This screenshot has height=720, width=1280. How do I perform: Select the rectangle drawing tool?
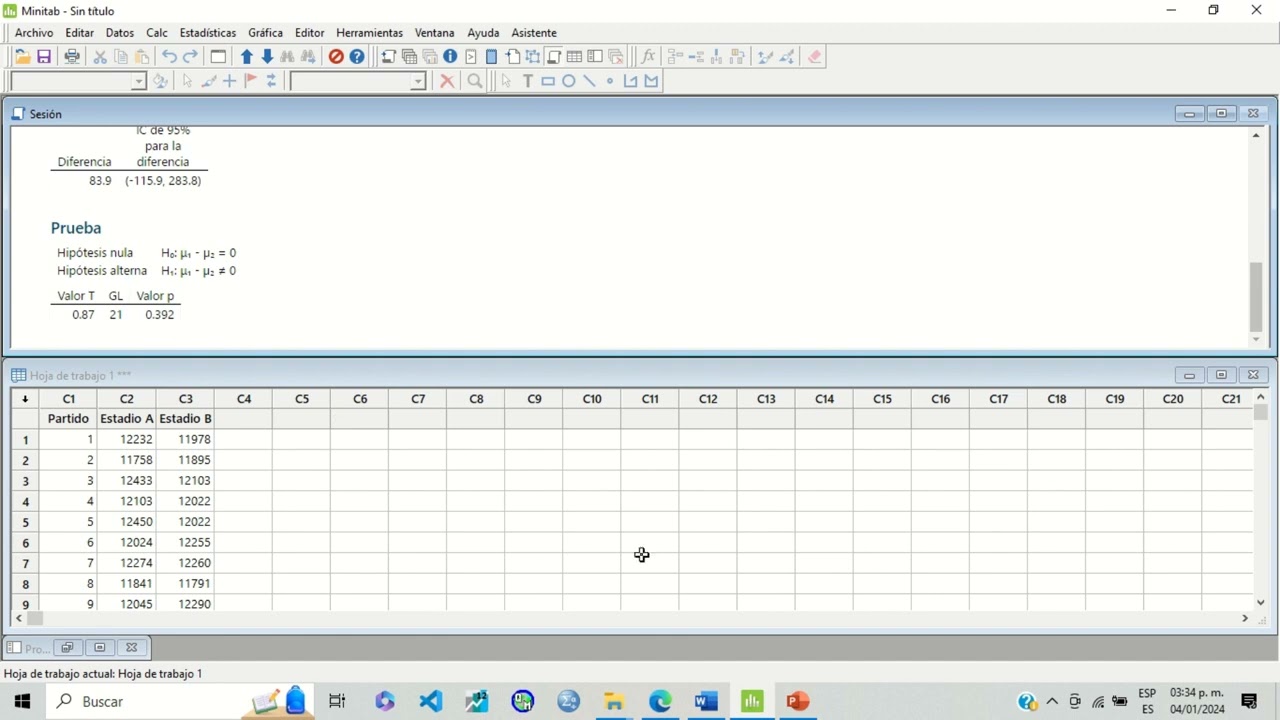click(x=548, y=81)
